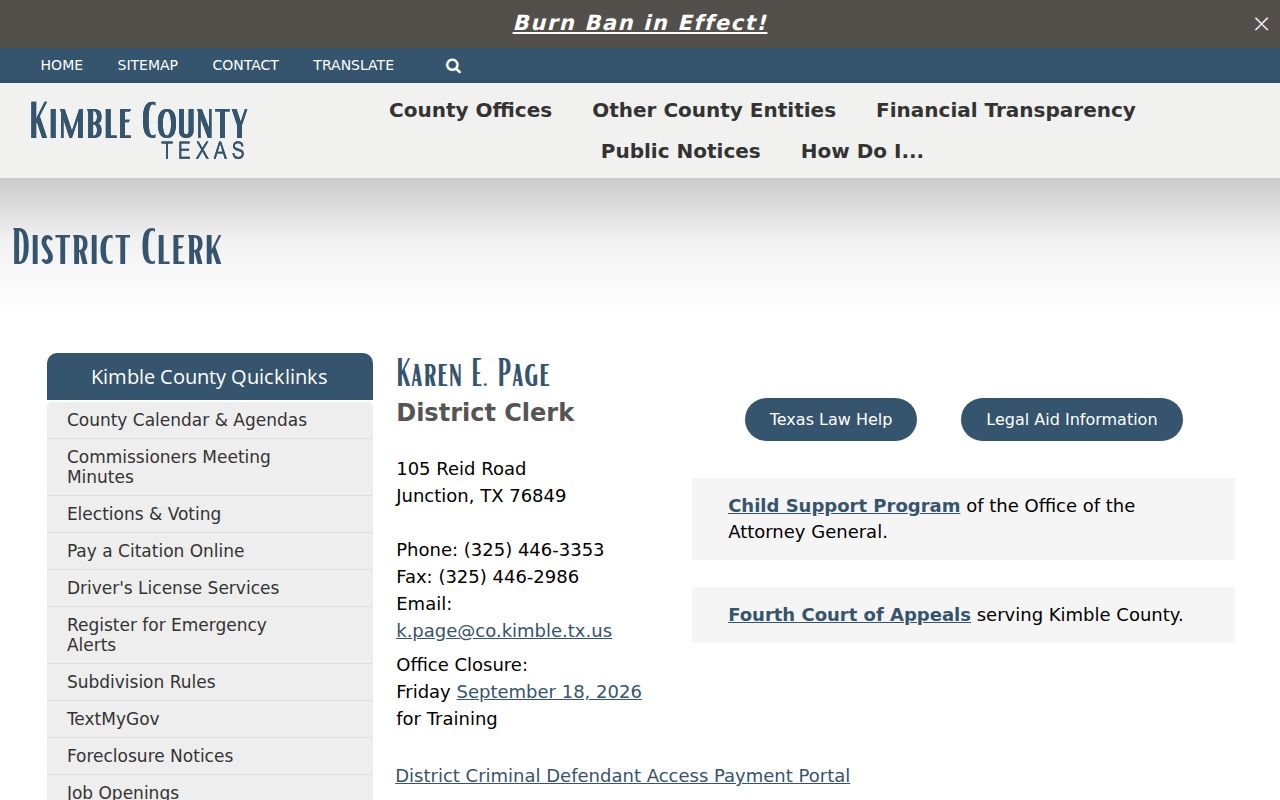
Task: Click the Legal Aid Information button
Action: 1072,419
